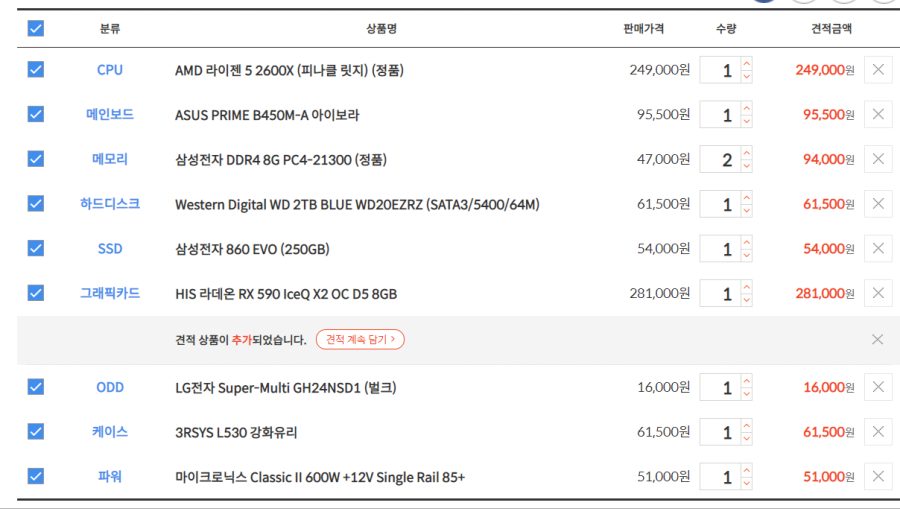
Task: Remove the CPU row with its X icon
Action: click(878, 70)
